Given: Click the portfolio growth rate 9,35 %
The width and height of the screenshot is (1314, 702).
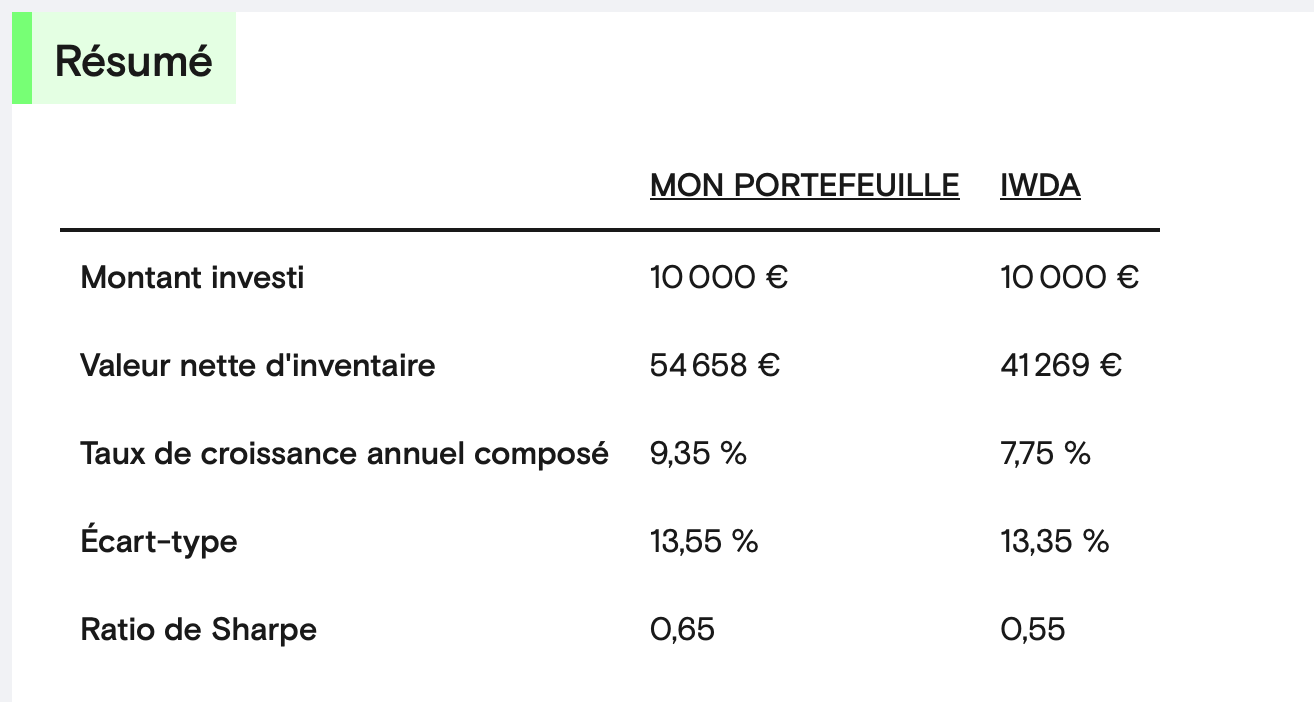Looking at the screenshot, I should point(698,453).
